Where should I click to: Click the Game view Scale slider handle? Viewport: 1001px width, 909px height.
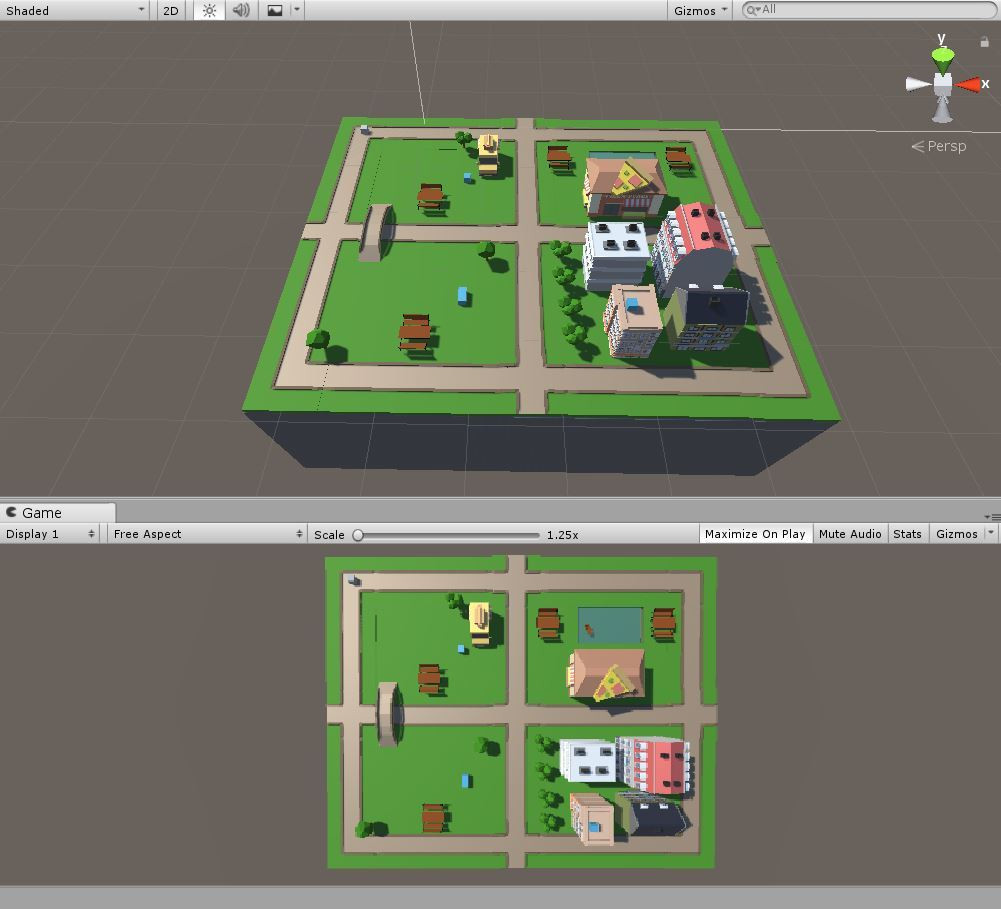coord(358,535)
